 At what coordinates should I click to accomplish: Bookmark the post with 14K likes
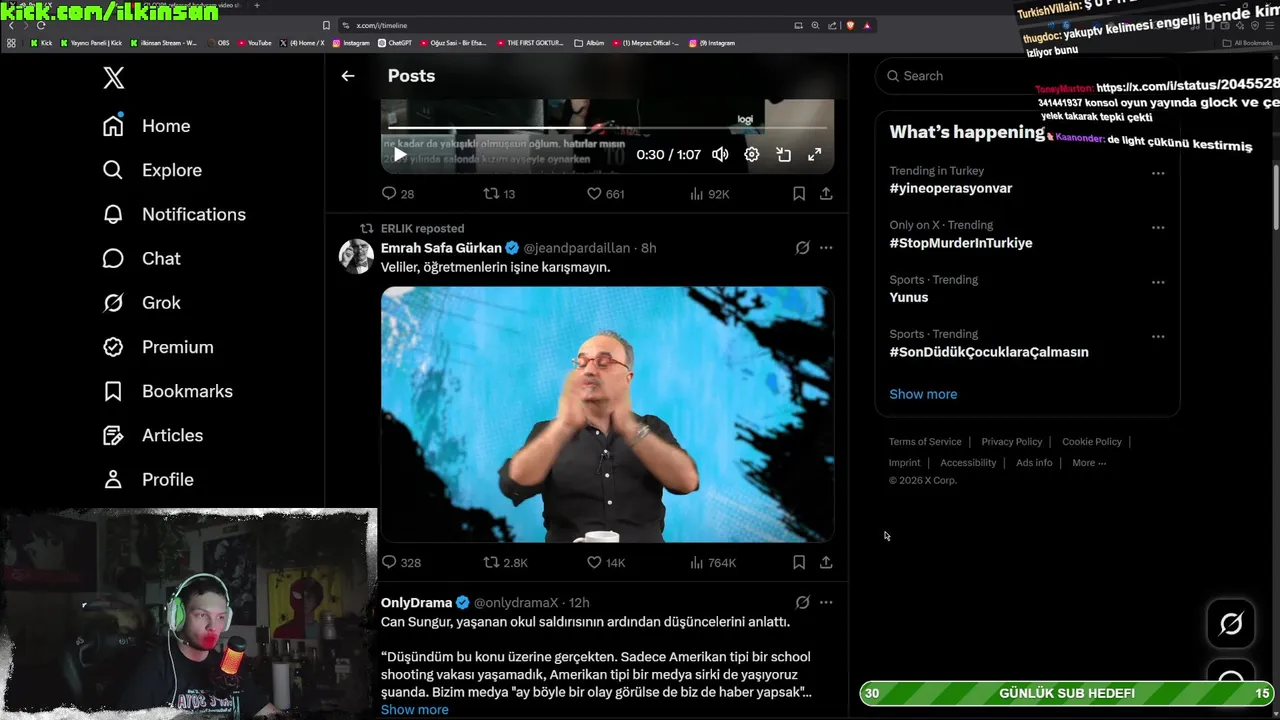[799, 563]
